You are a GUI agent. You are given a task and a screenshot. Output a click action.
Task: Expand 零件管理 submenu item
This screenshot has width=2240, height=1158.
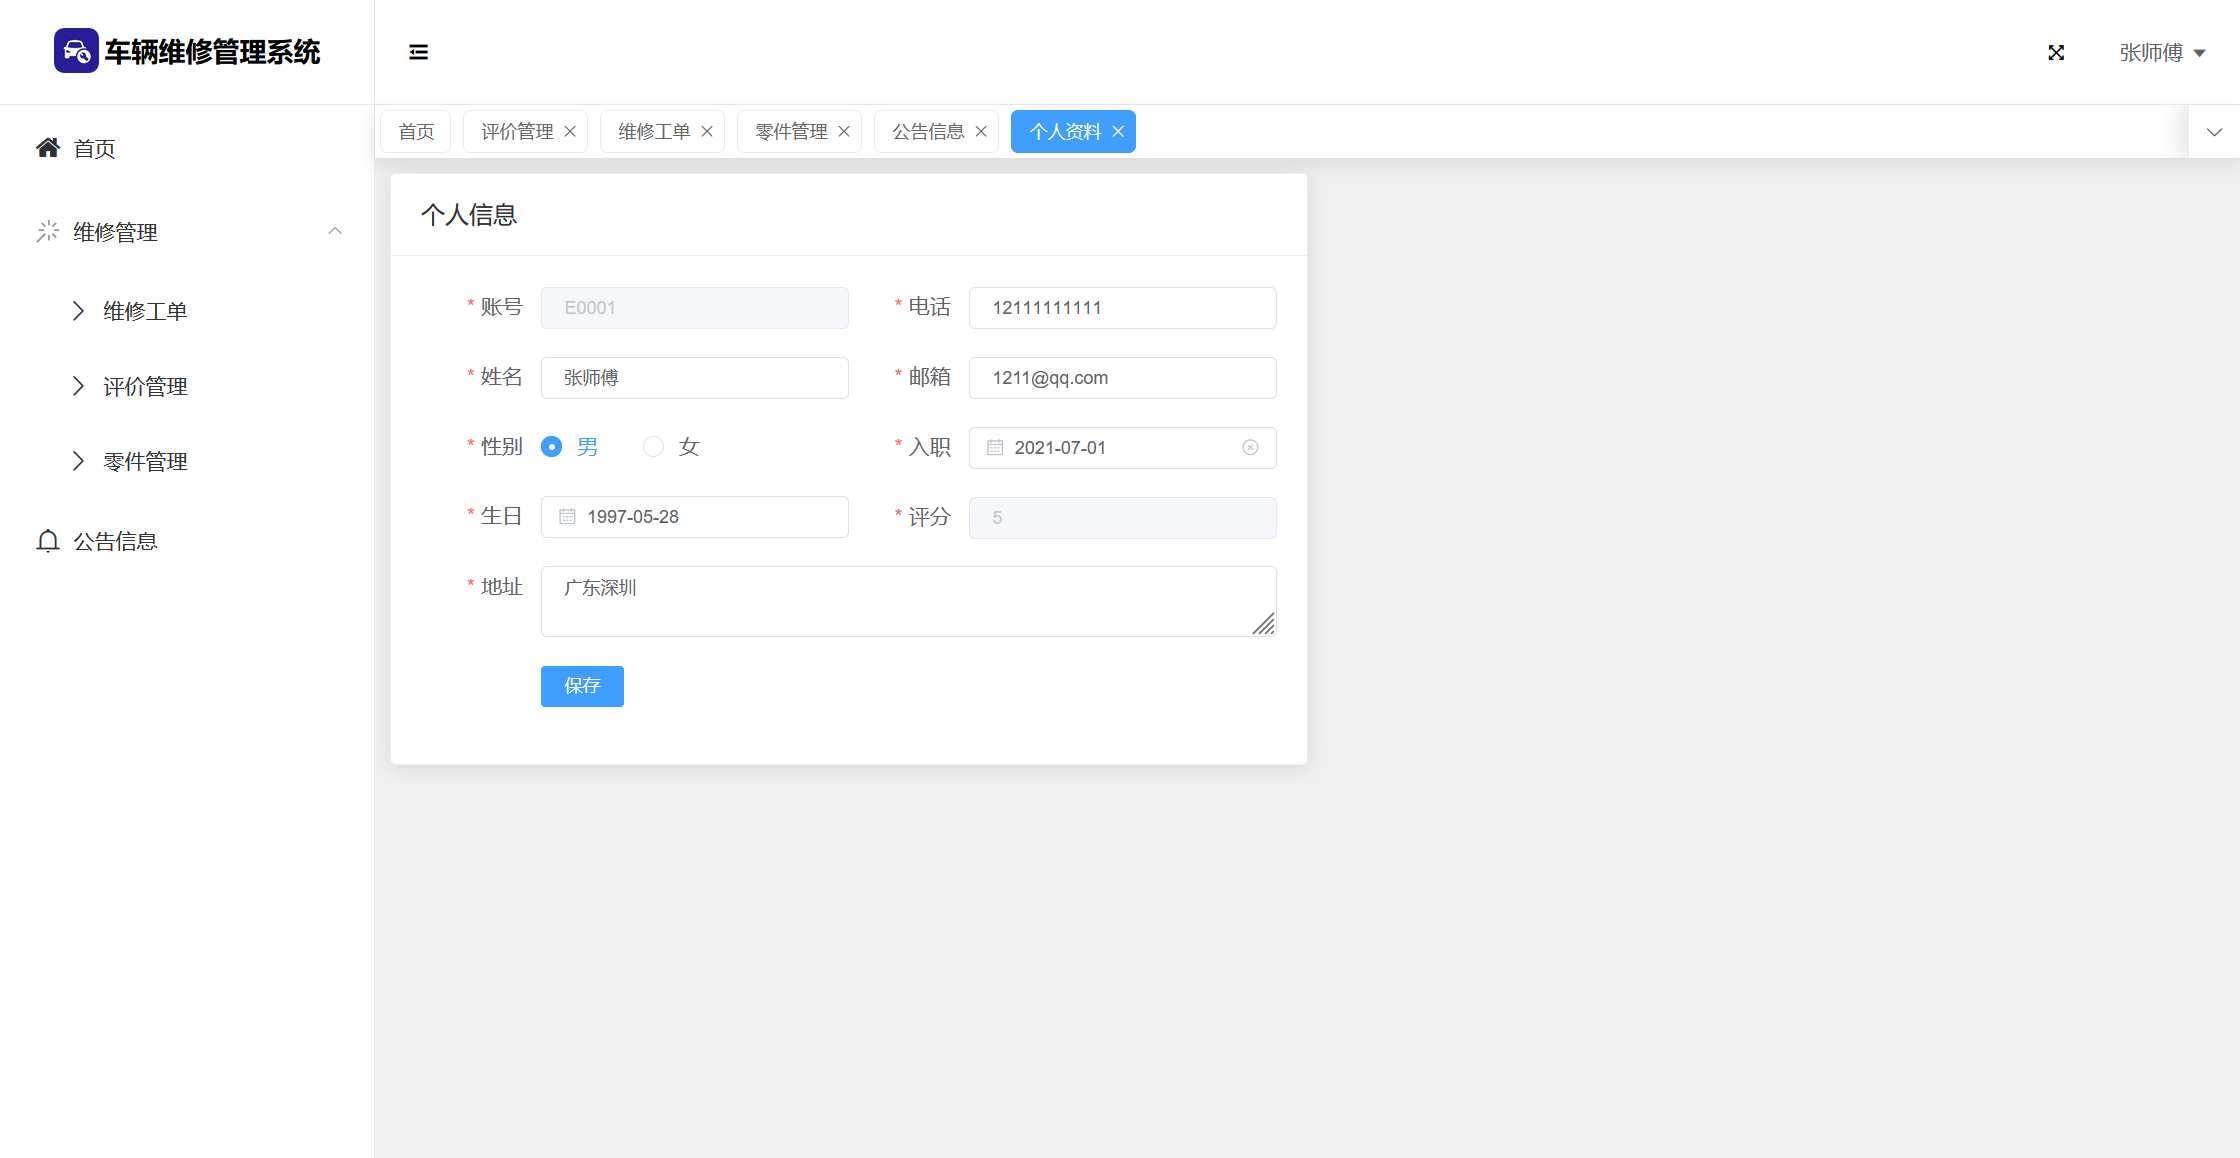click(145, 461)
